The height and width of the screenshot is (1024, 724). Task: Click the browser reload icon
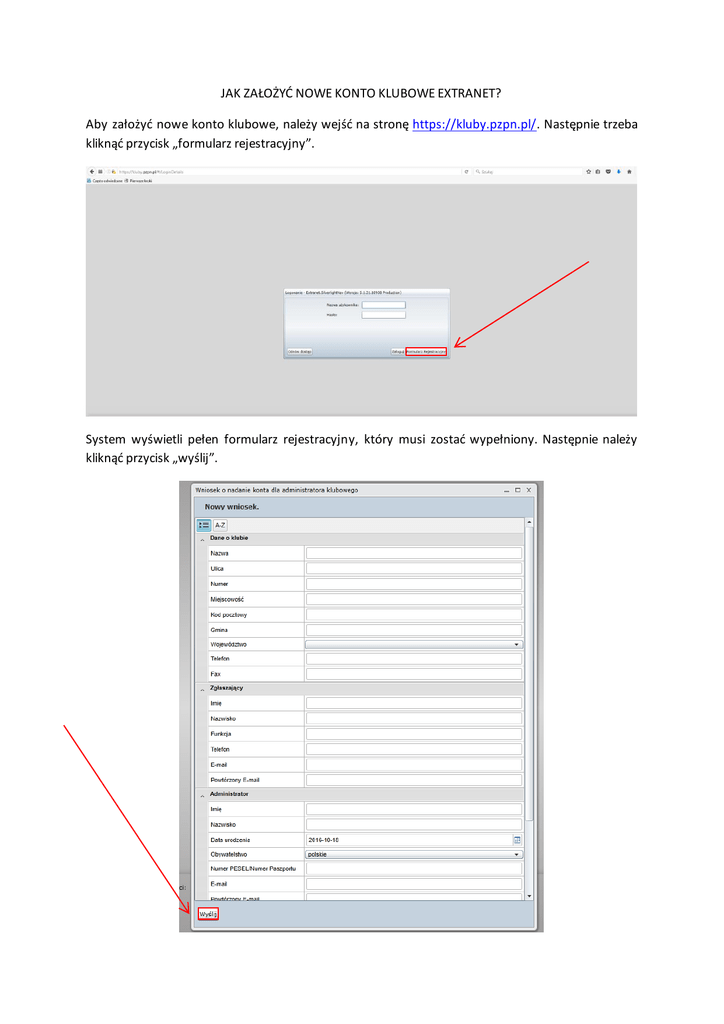(467, 172)
